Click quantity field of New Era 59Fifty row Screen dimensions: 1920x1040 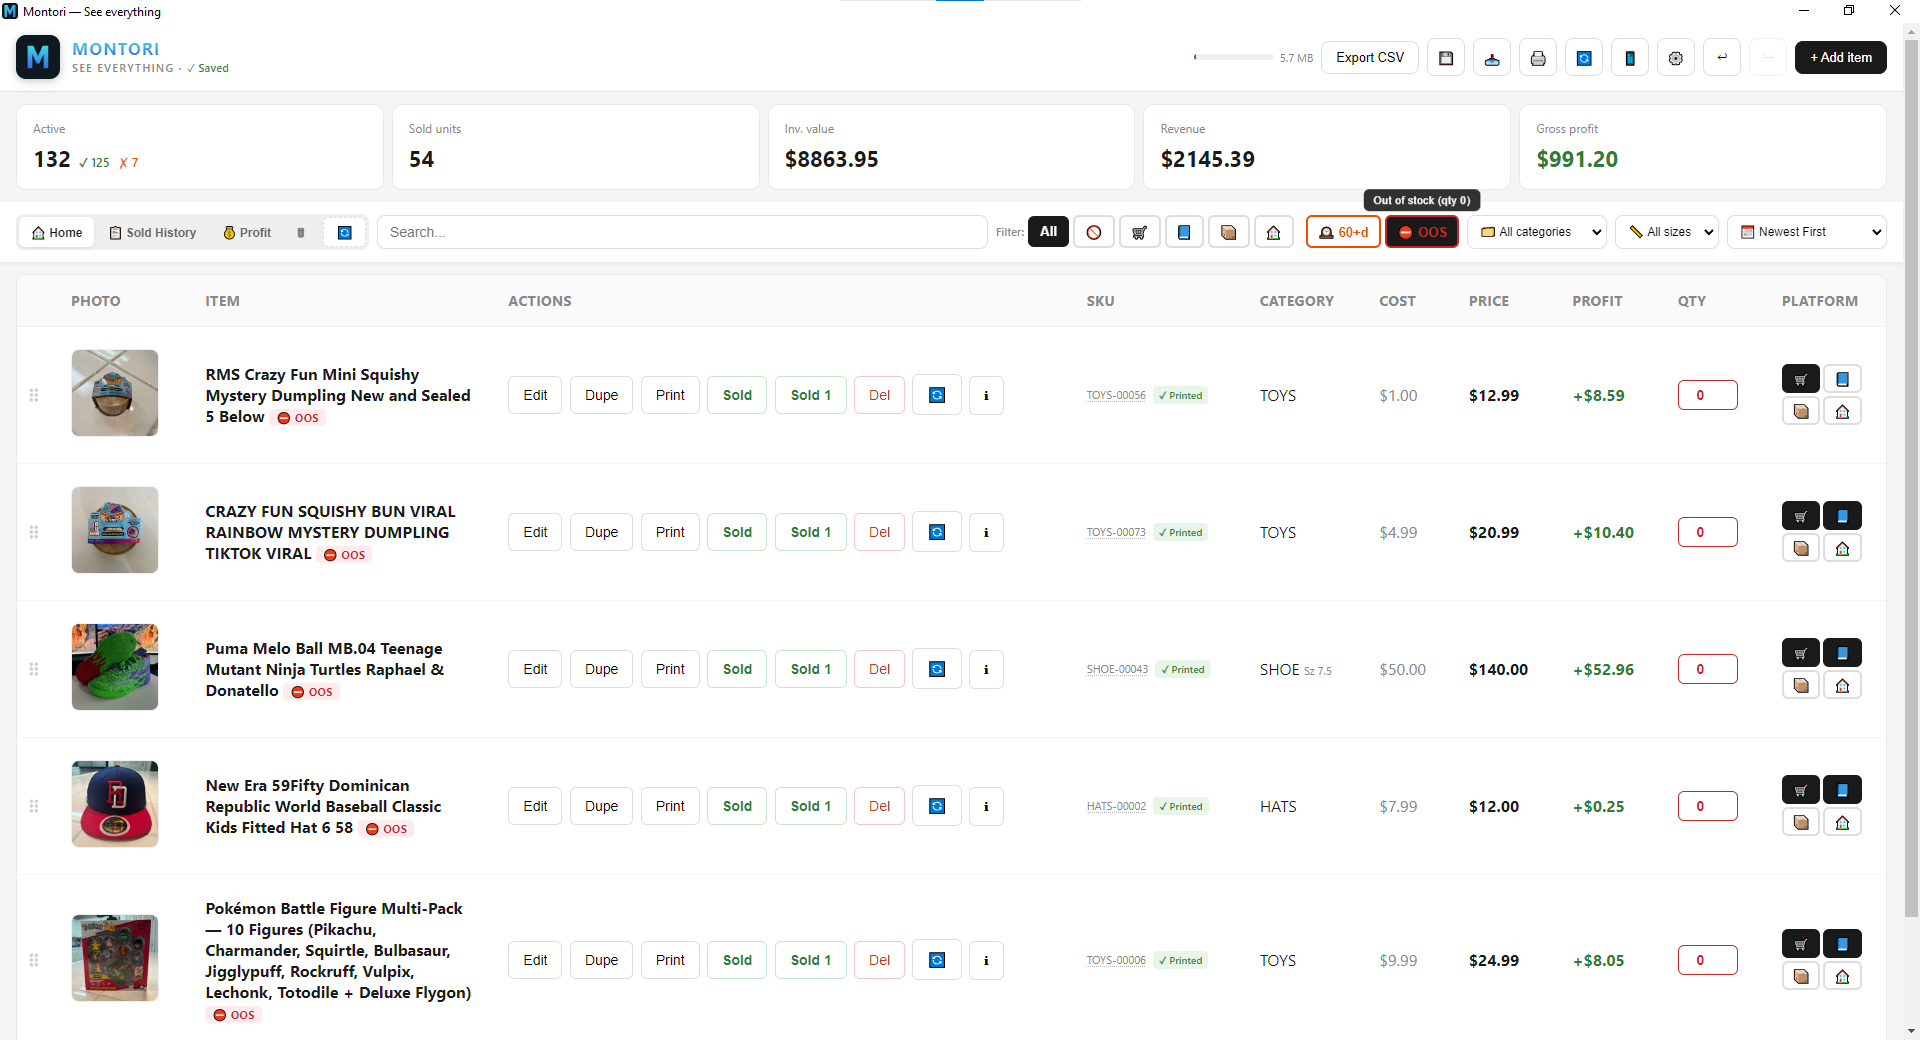pos(1707,806)
